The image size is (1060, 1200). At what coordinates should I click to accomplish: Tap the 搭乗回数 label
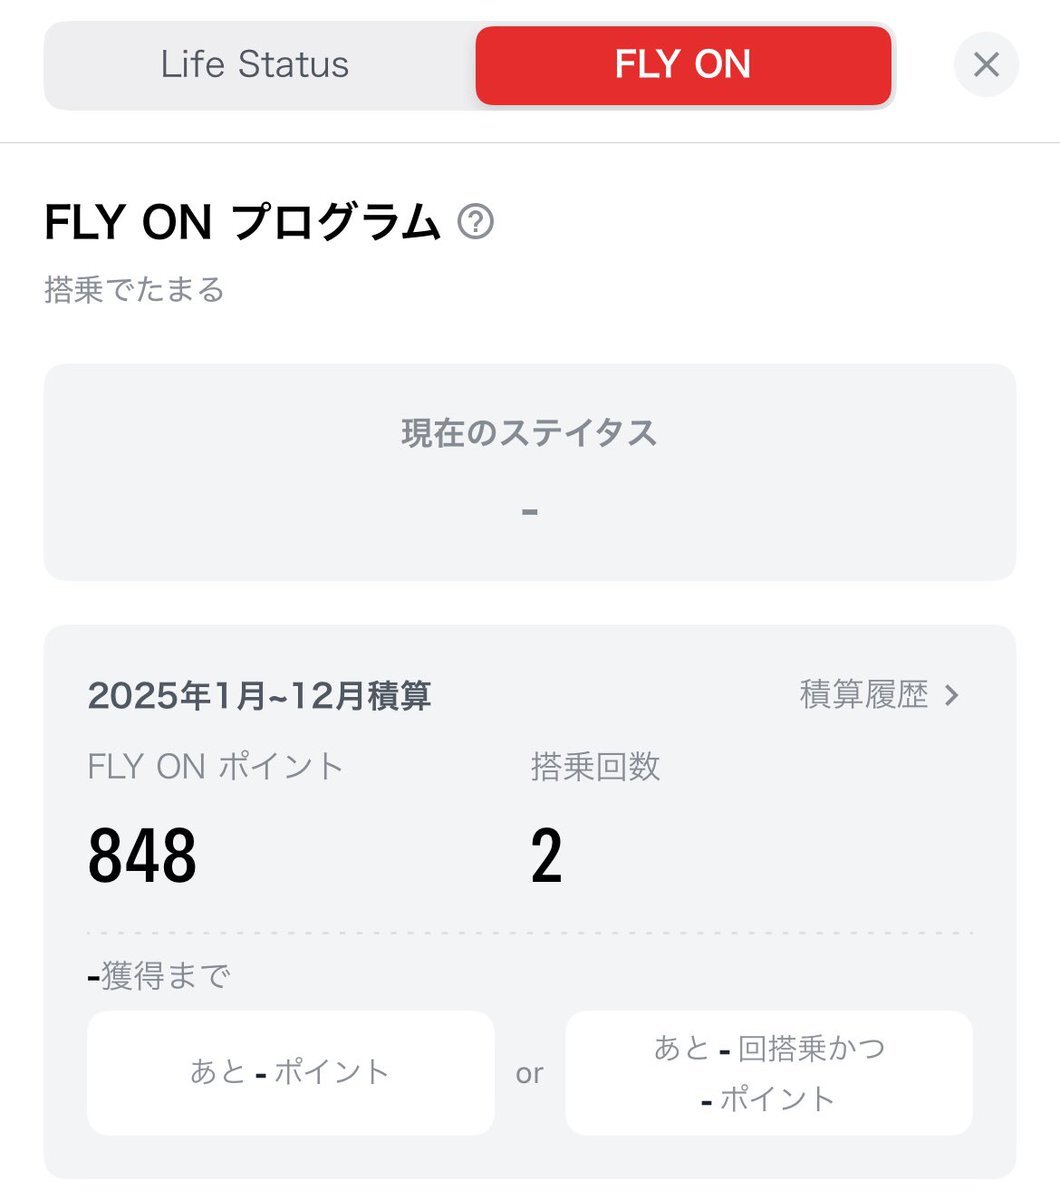(x=596, y=767)
